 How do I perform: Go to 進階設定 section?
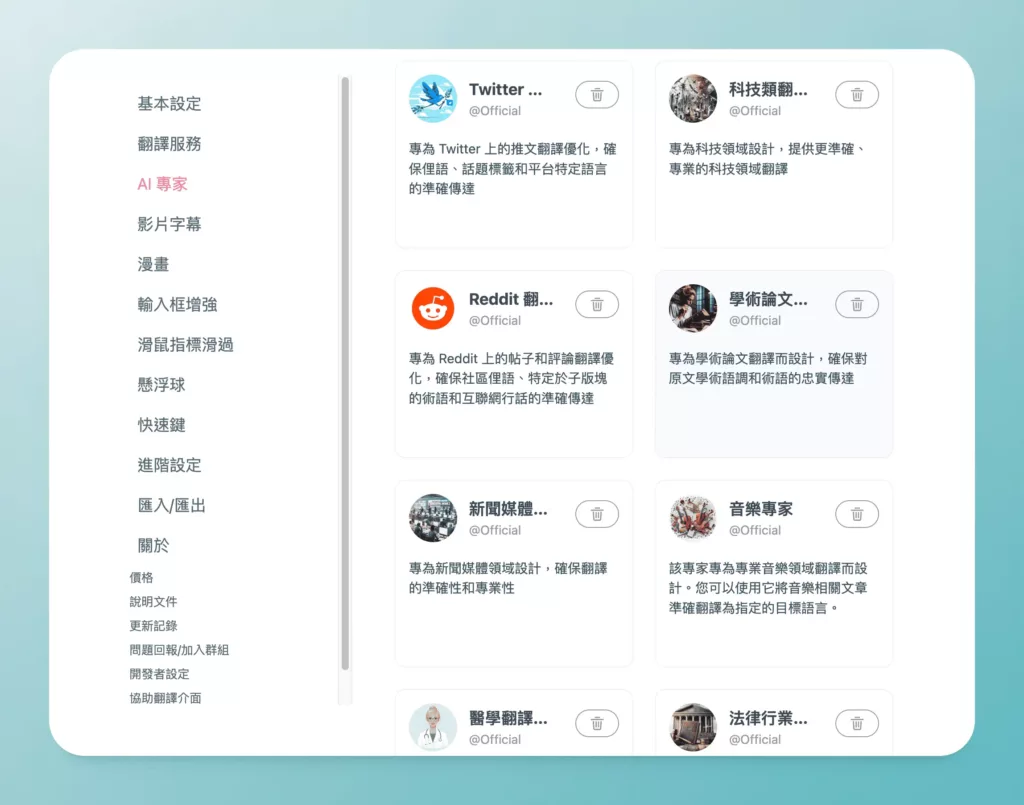click(169, 465)
